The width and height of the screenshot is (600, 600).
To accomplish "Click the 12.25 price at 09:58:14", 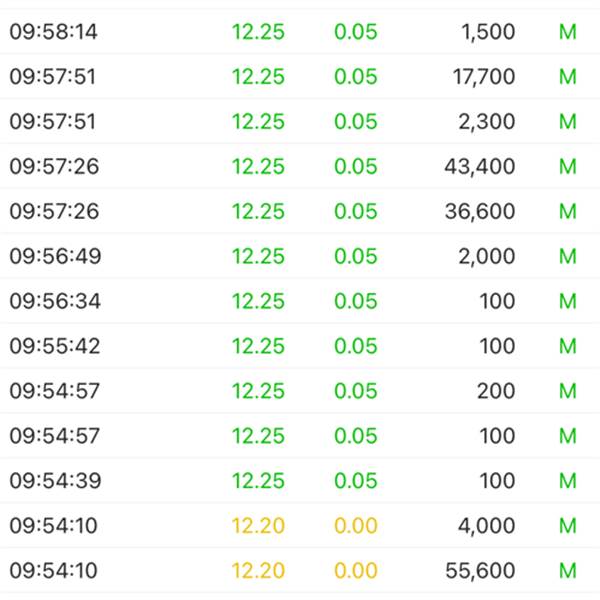I will (x=258, y=32).
